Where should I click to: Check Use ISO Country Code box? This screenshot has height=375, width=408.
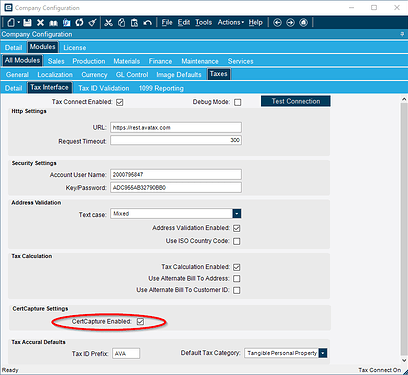tap(237, 241)
